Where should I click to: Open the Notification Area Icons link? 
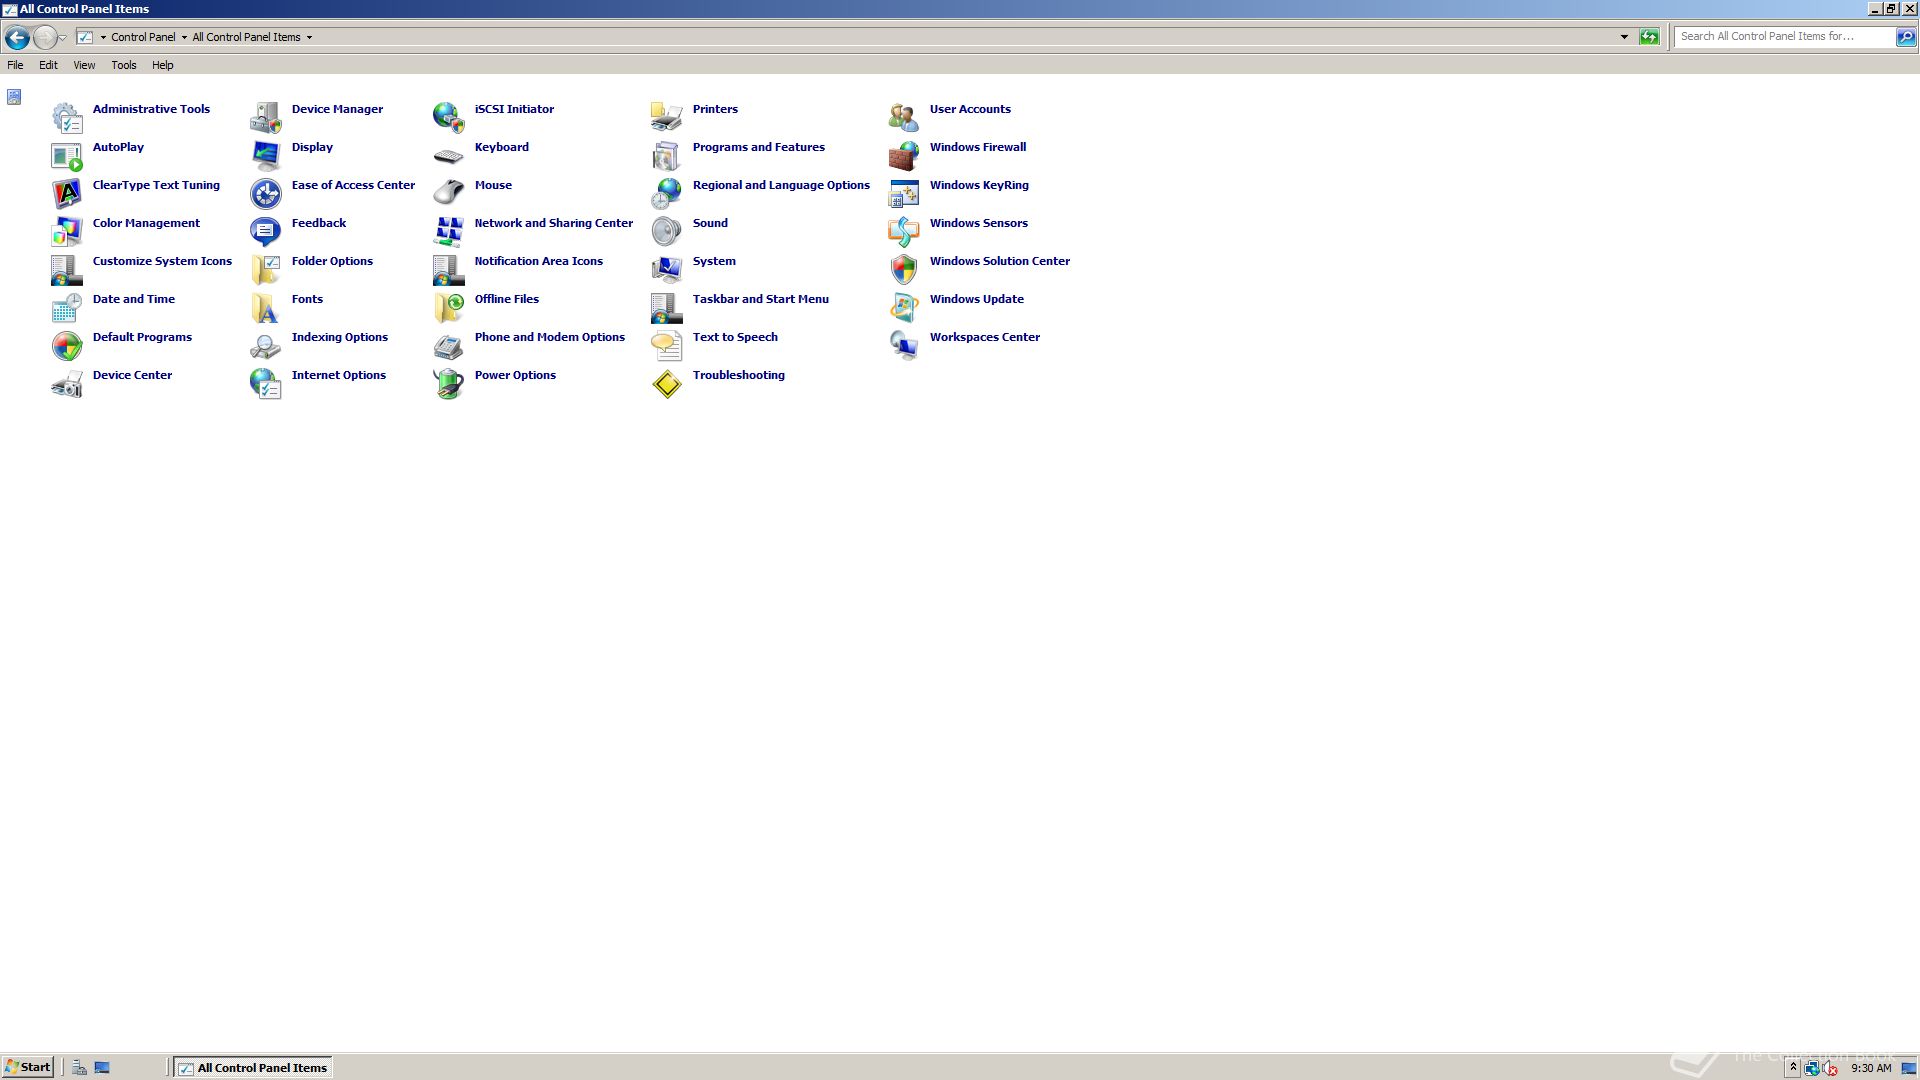(539, 261)
